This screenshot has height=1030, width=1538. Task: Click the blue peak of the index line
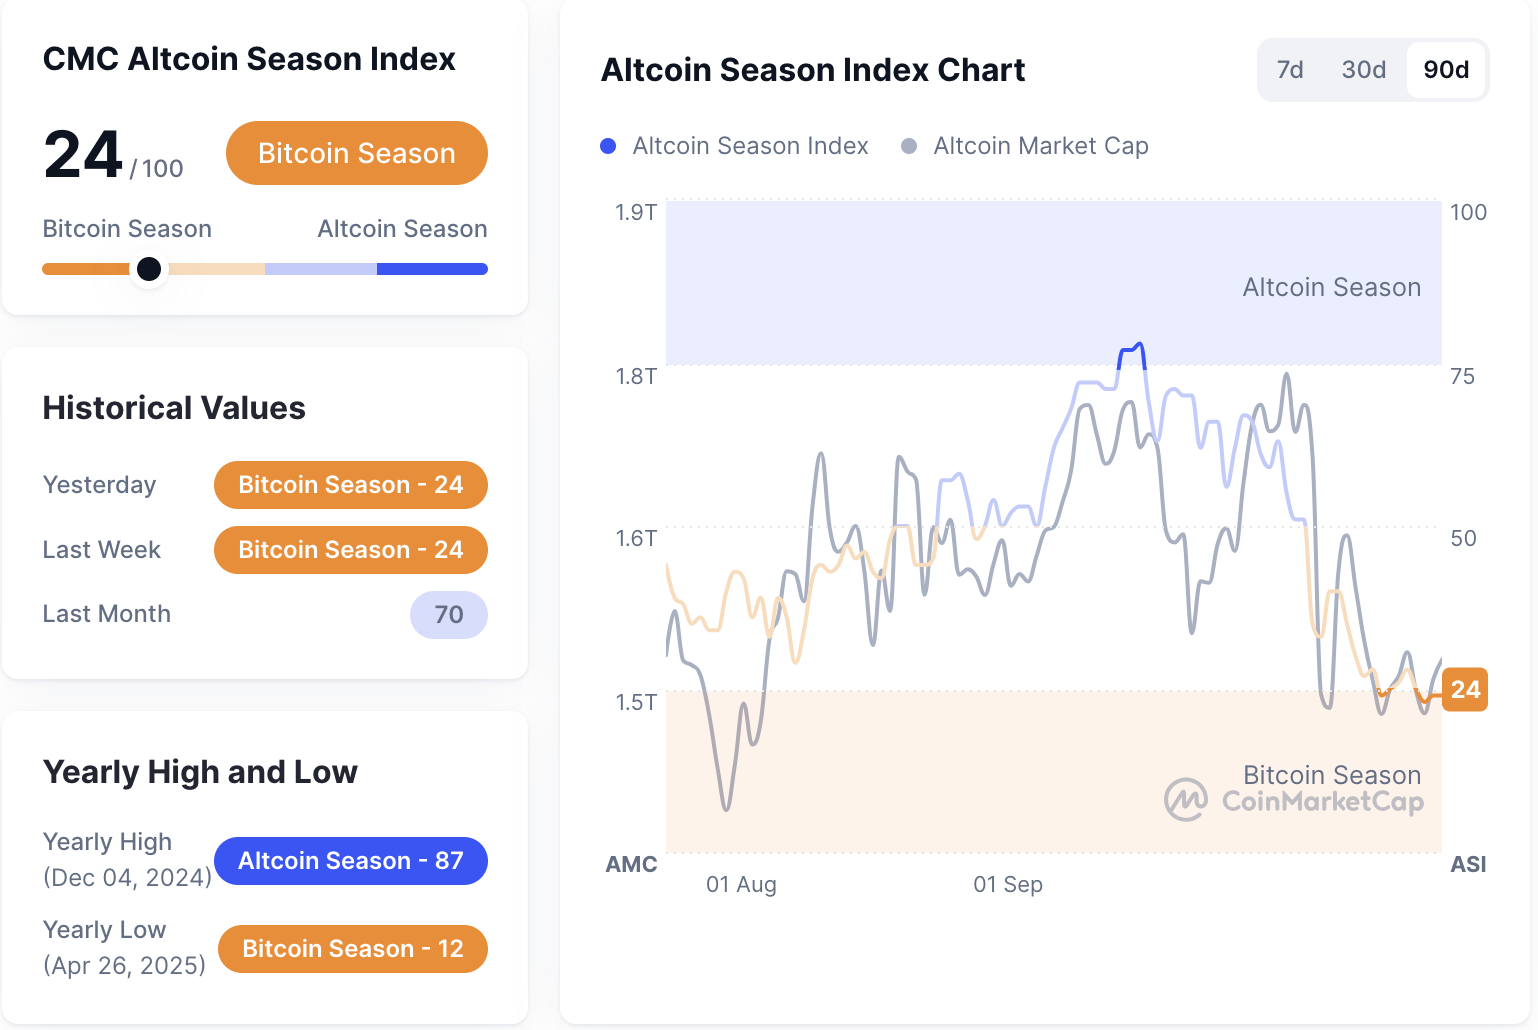pos(1132,349)
